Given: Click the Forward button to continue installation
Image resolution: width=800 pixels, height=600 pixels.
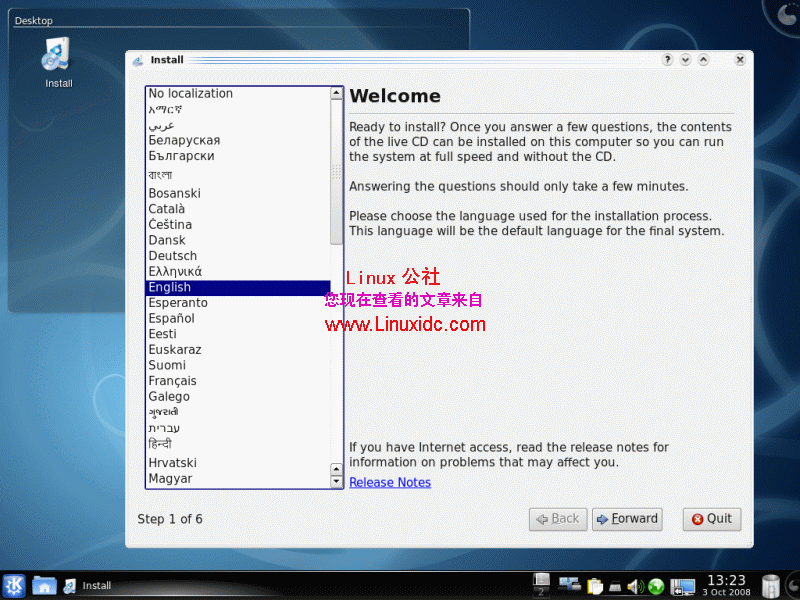Looking at the screenshot, I should pos(627,519).
